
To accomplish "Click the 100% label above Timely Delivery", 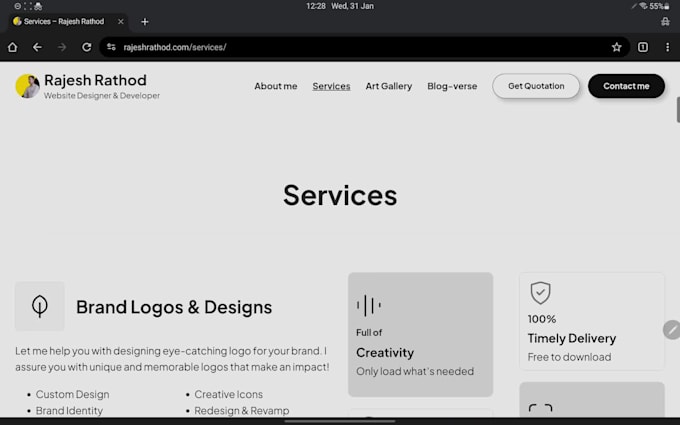I will point(542,319).
